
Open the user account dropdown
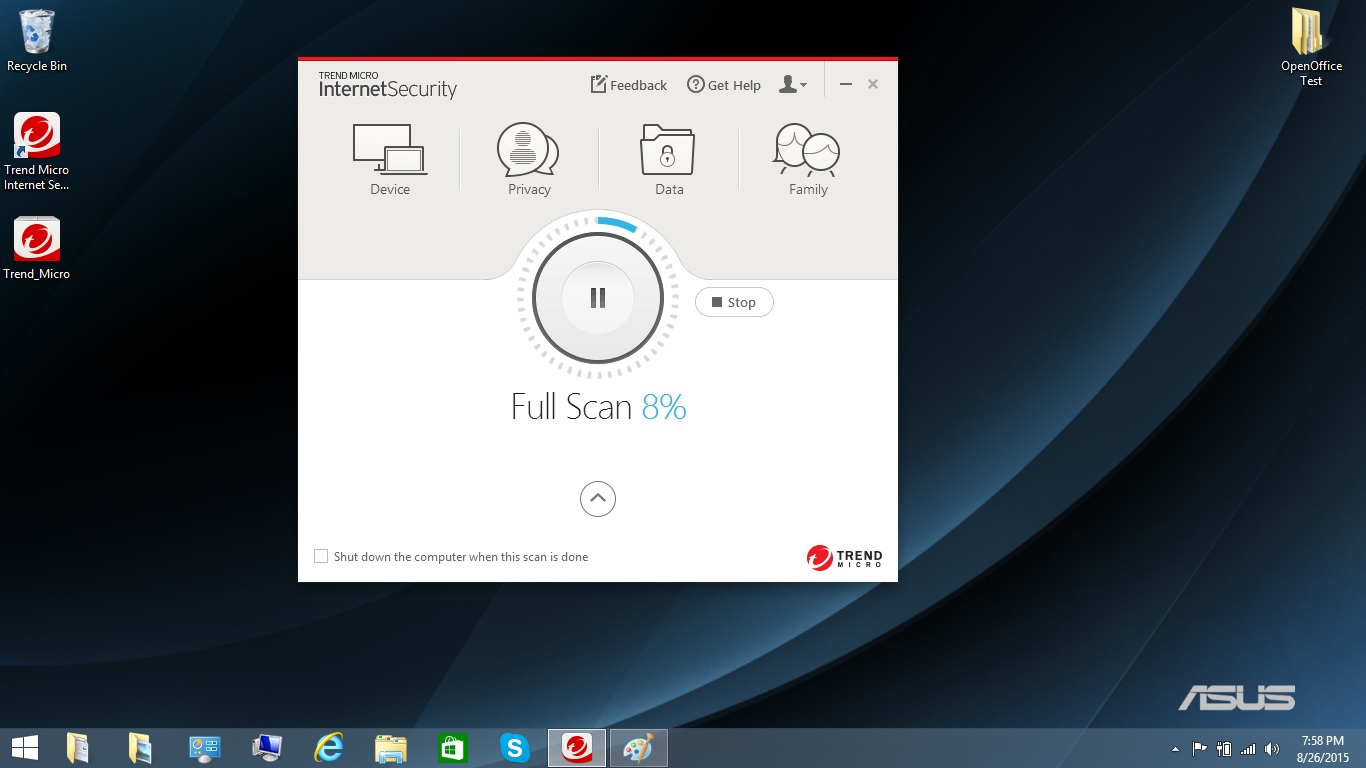(x=793, y=85)
